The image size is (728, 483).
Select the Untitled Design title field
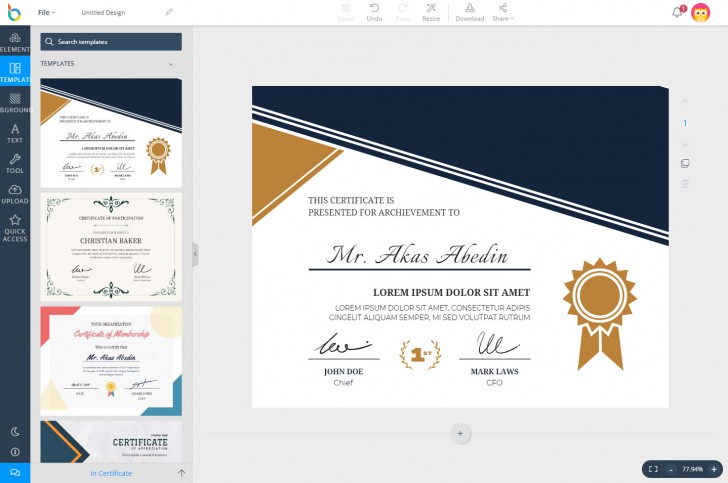(103, 13)
